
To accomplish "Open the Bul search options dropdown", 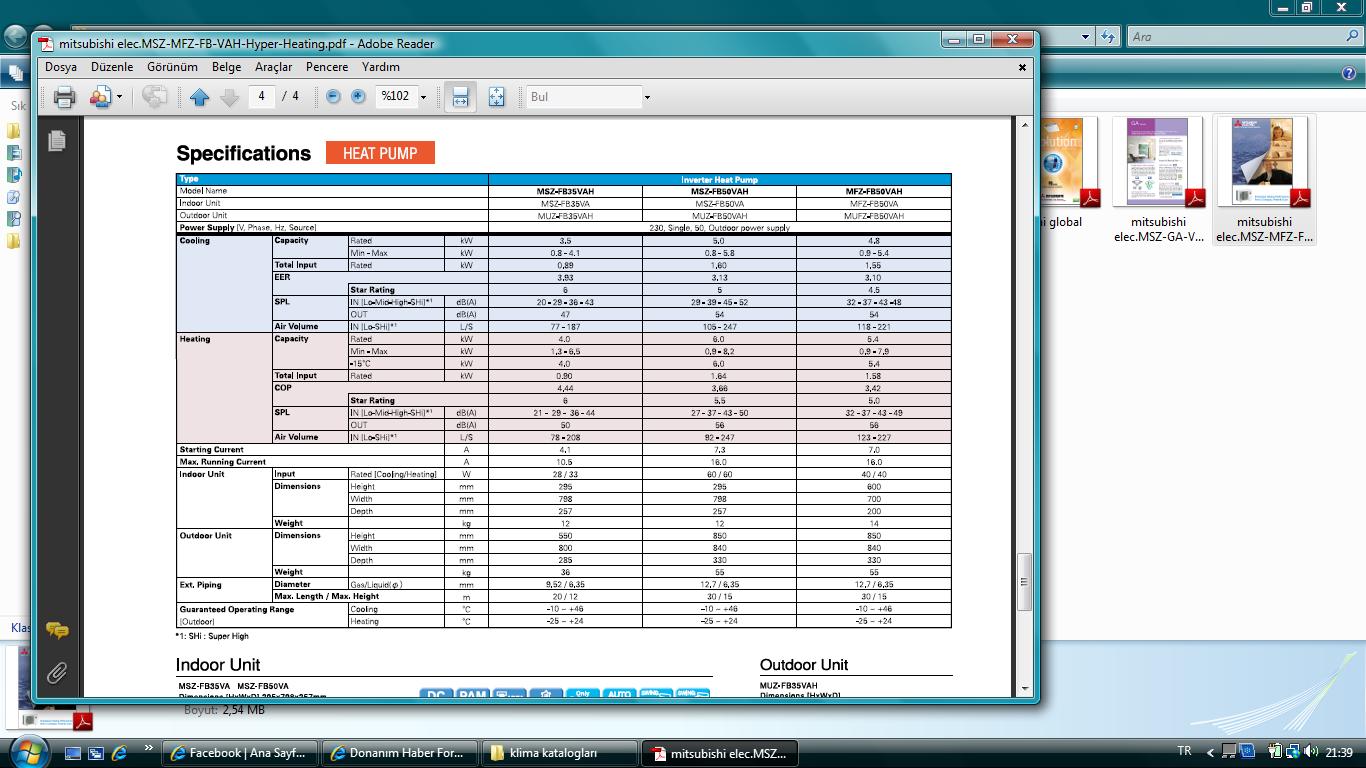I will 647,97.
